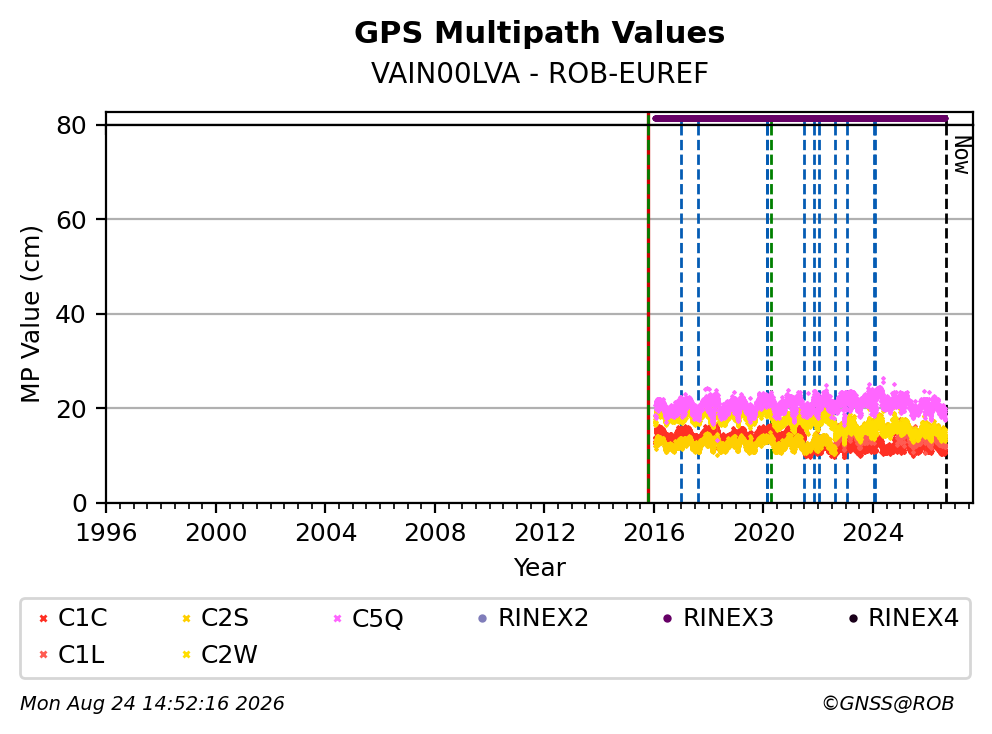Click the C1C red legend marker

coord(43,618)
